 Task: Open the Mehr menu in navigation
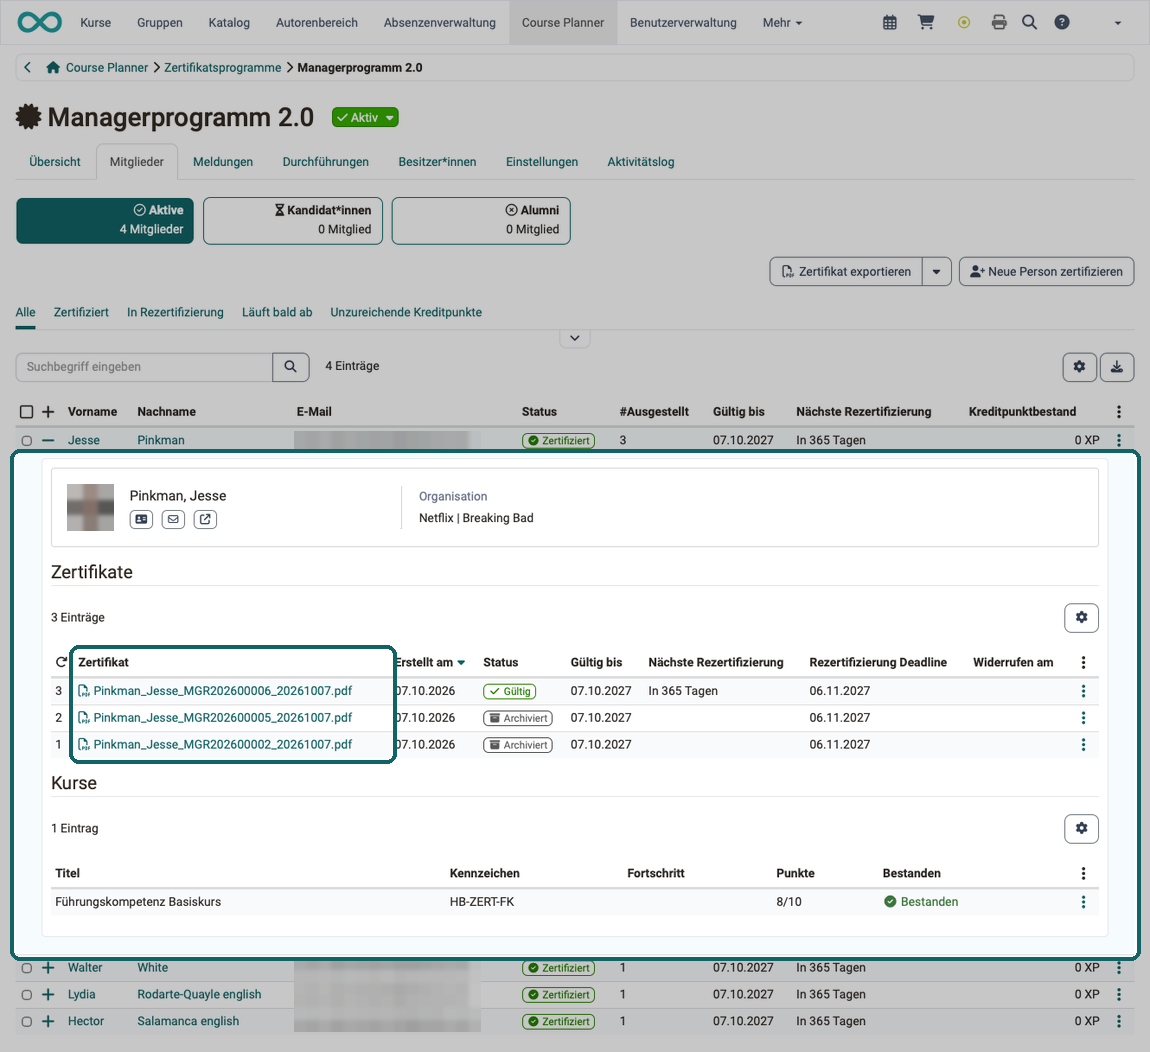(x=782, y=23)
